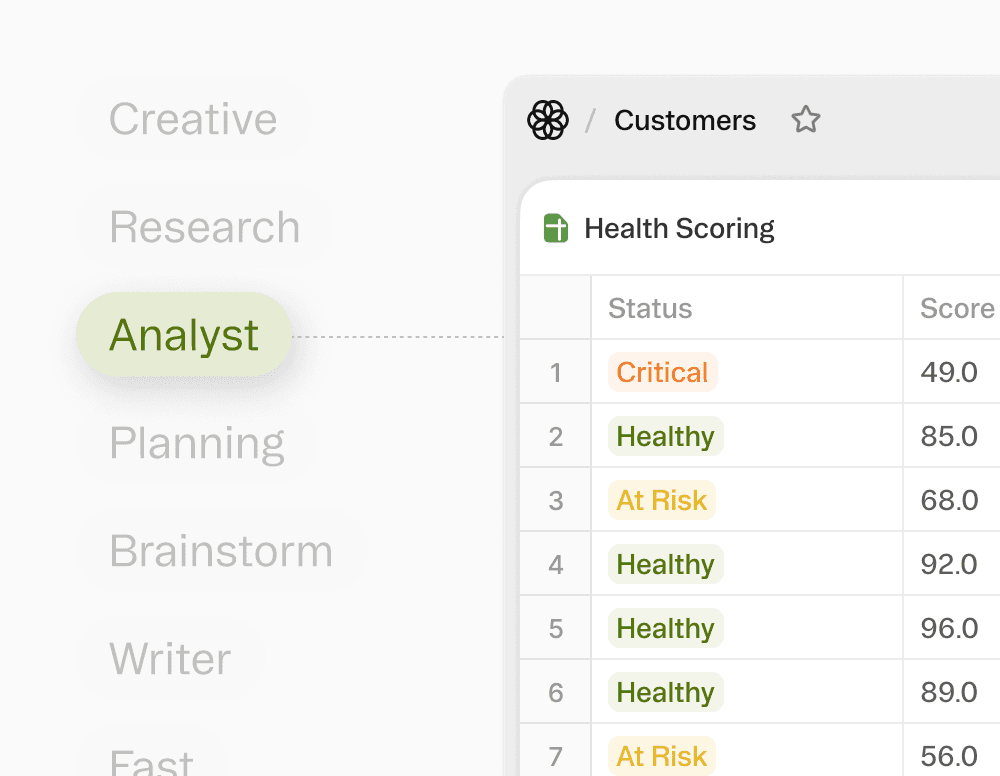The height and width of the screenshot is (776, 1000).
Task: Select the Creative mode
Action: tap(193, 119)
